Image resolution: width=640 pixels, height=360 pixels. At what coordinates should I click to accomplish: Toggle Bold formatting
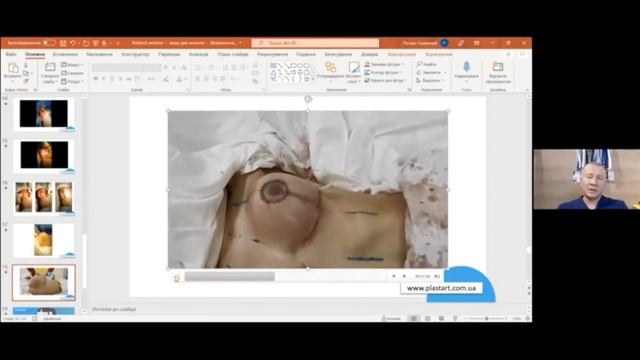tap(96, 79)
